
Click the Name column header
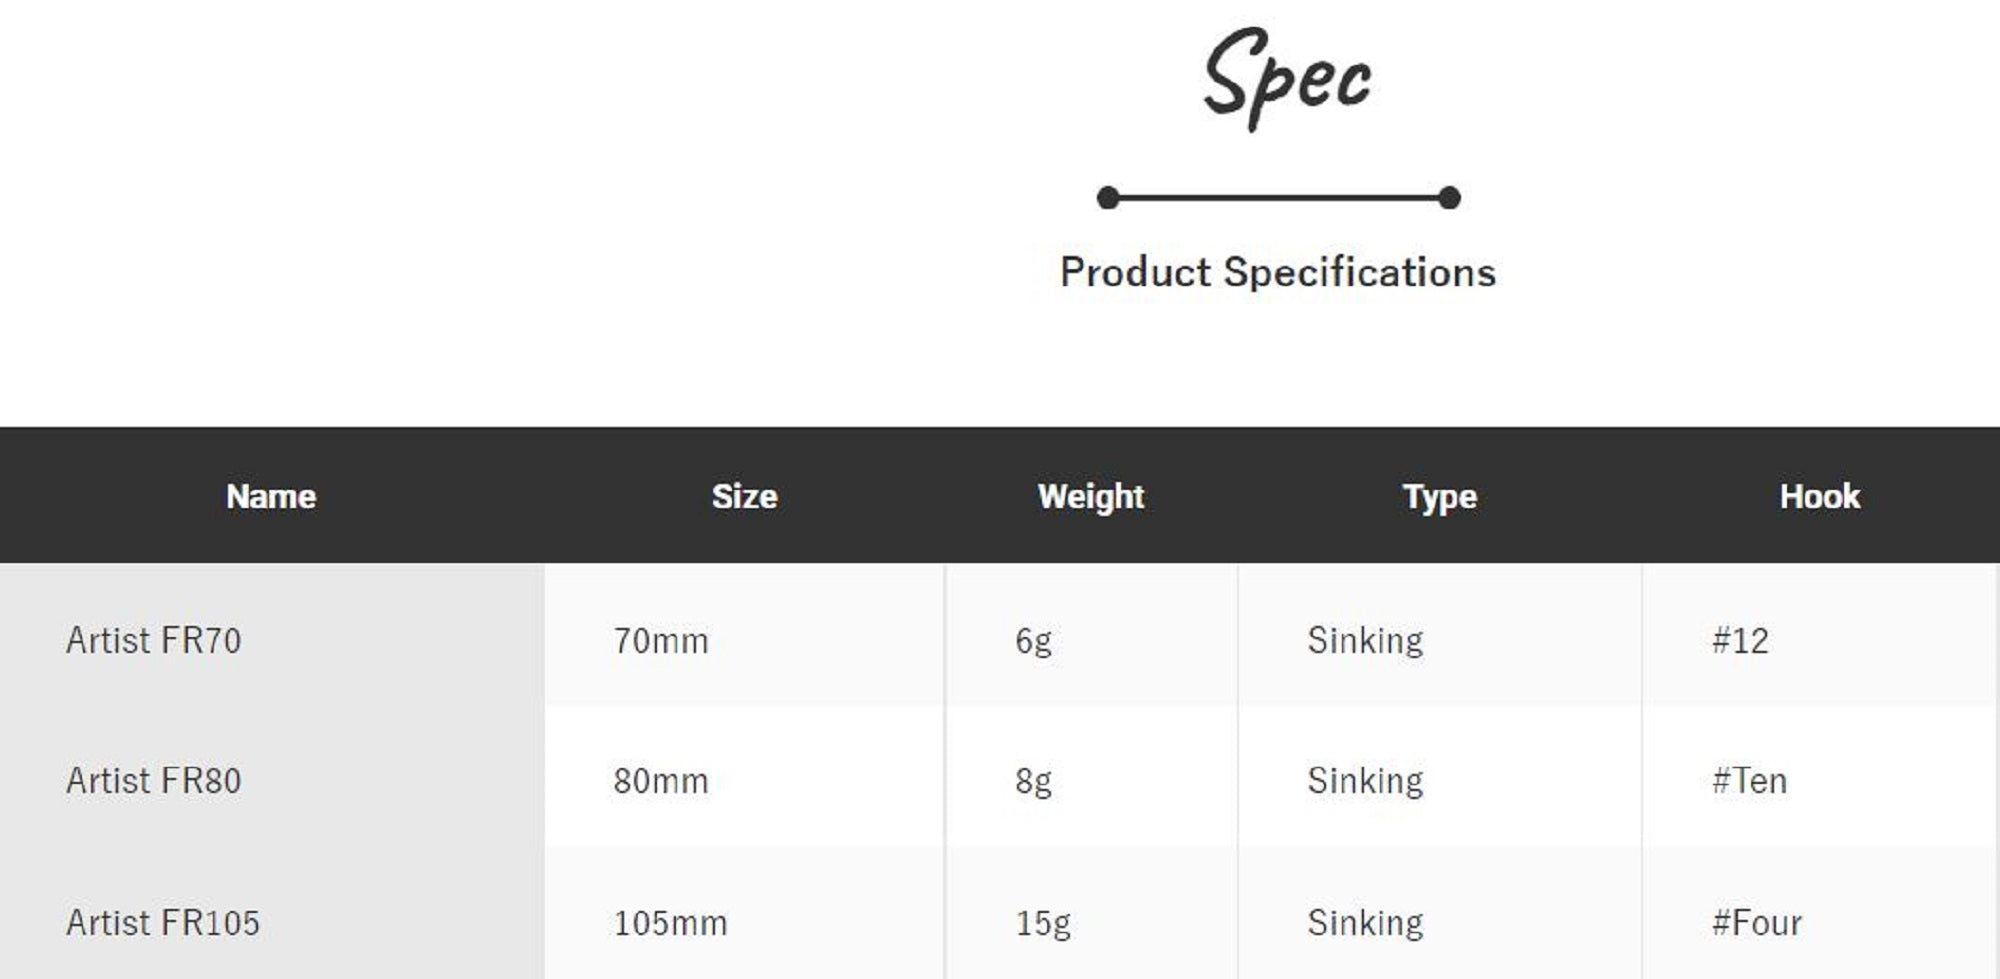(x=271, y=496)
